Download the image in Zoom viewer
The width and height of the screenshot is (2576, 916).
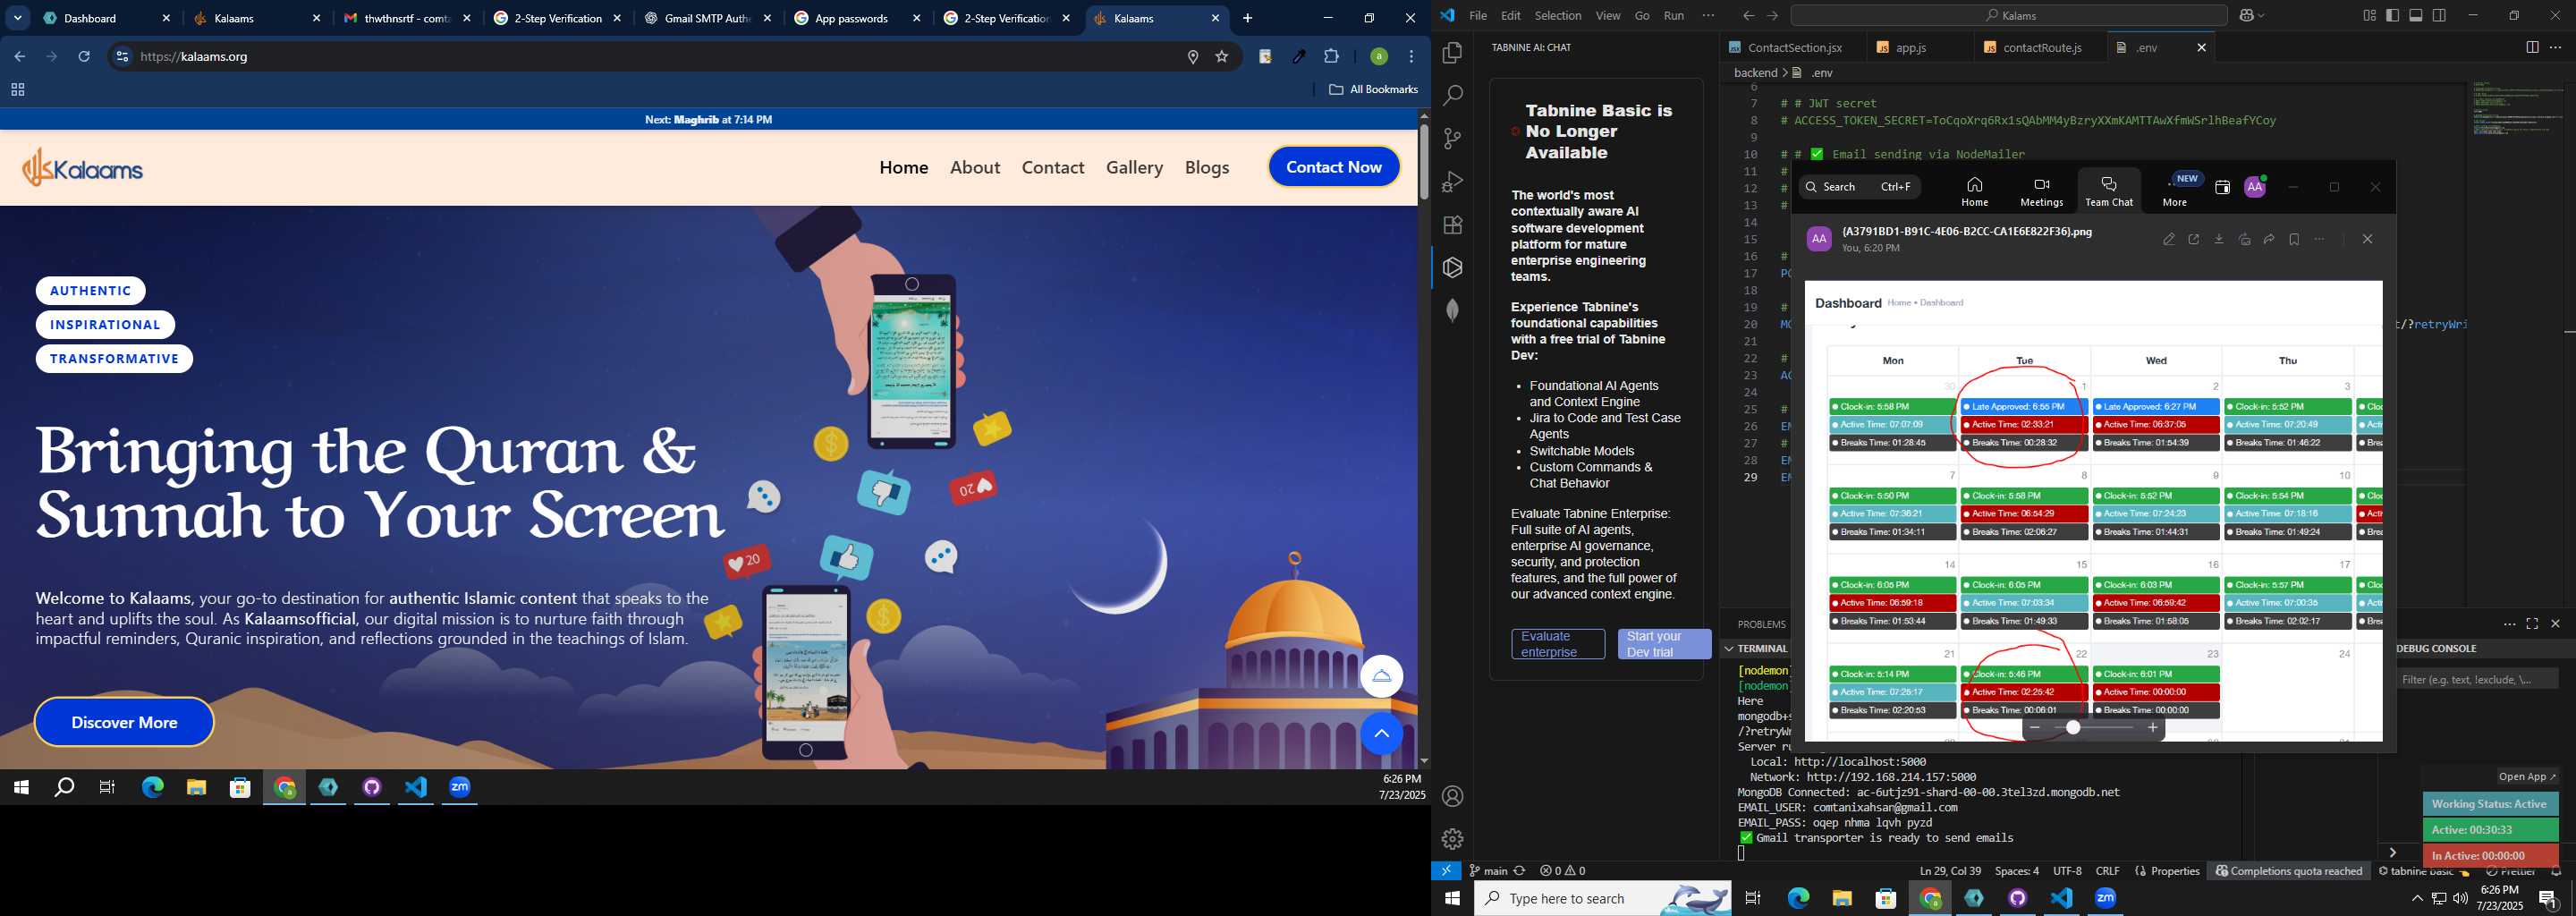click(x=2219, y=240)
